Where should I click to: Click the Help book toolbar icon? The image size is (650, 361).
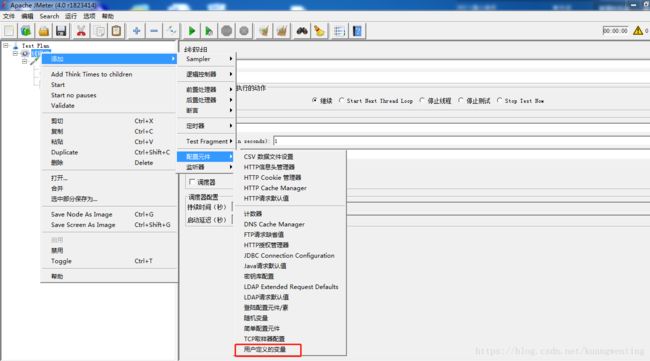point(357,31)
